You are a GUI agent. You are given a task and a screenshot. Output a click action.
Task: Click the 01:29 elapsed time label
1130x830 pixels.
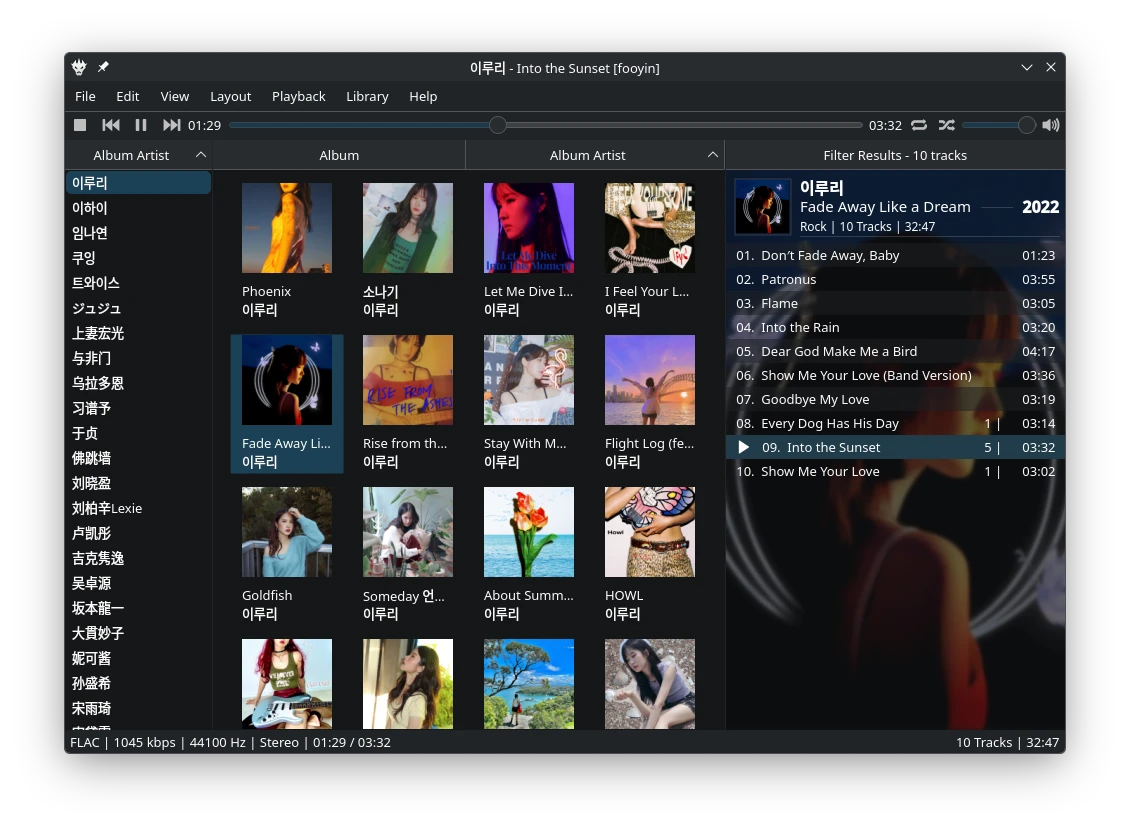(x=205, y=125)
